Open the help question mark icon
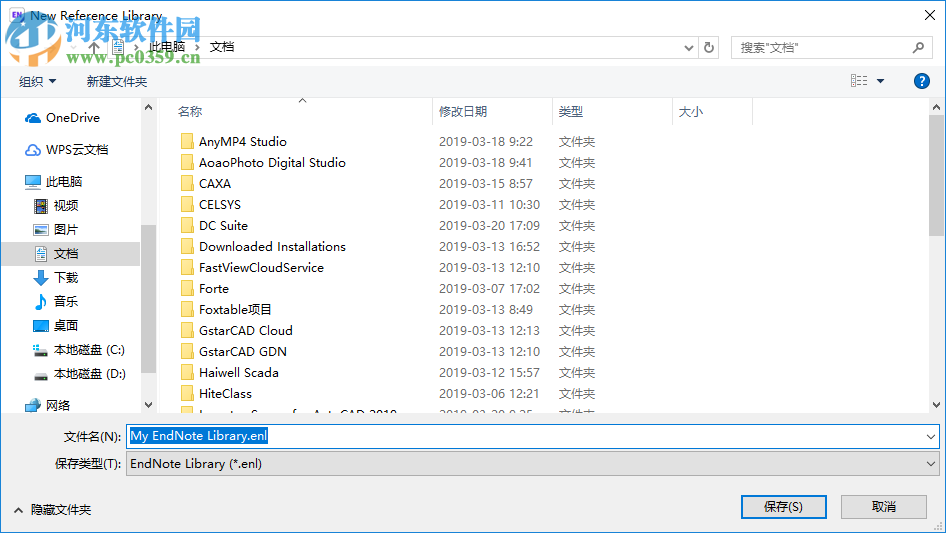 pos(921,81)
